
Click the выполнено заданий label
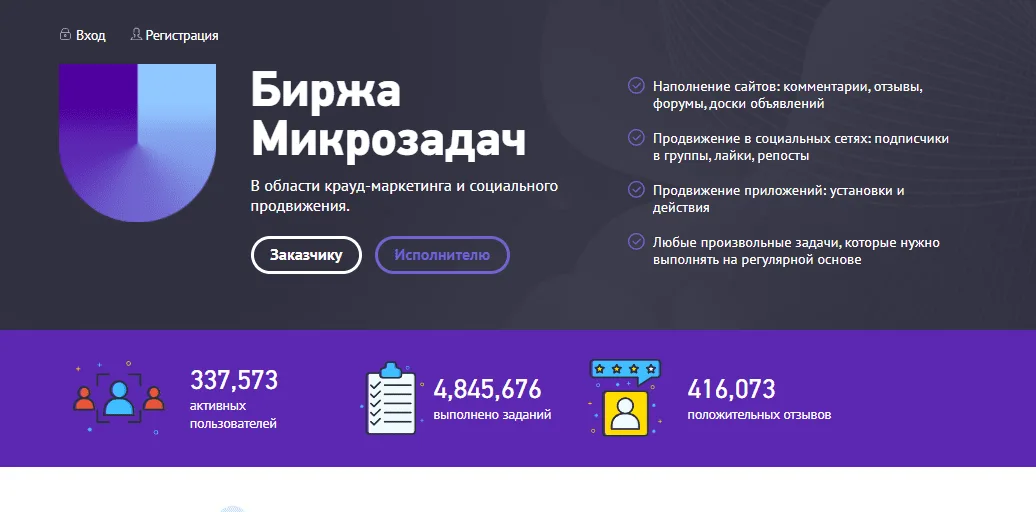[x=492, y=414]
